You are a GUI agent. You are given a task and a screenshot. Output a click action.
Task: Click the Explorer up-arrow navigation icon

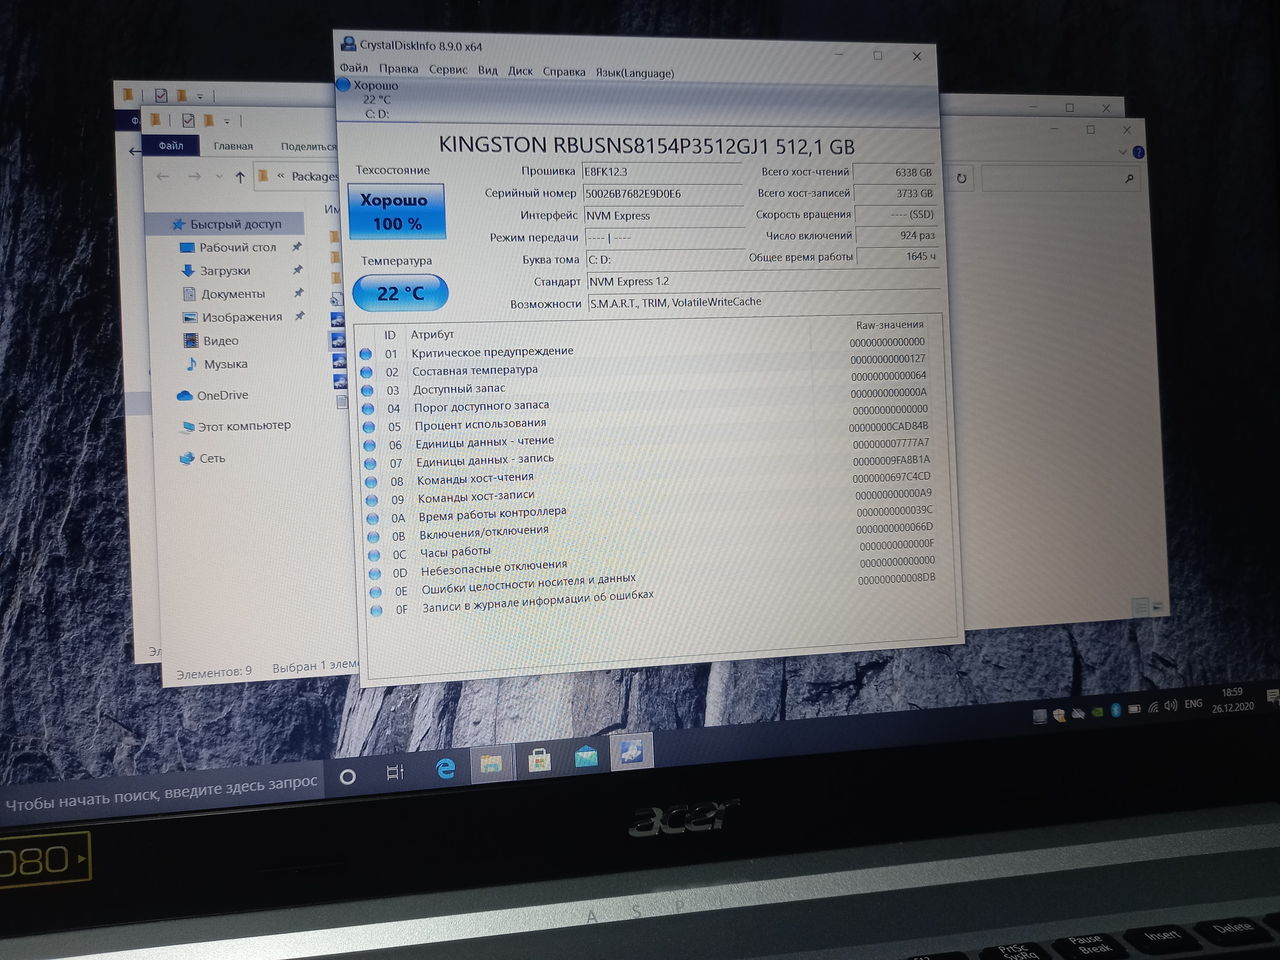[x=240, y=177]
